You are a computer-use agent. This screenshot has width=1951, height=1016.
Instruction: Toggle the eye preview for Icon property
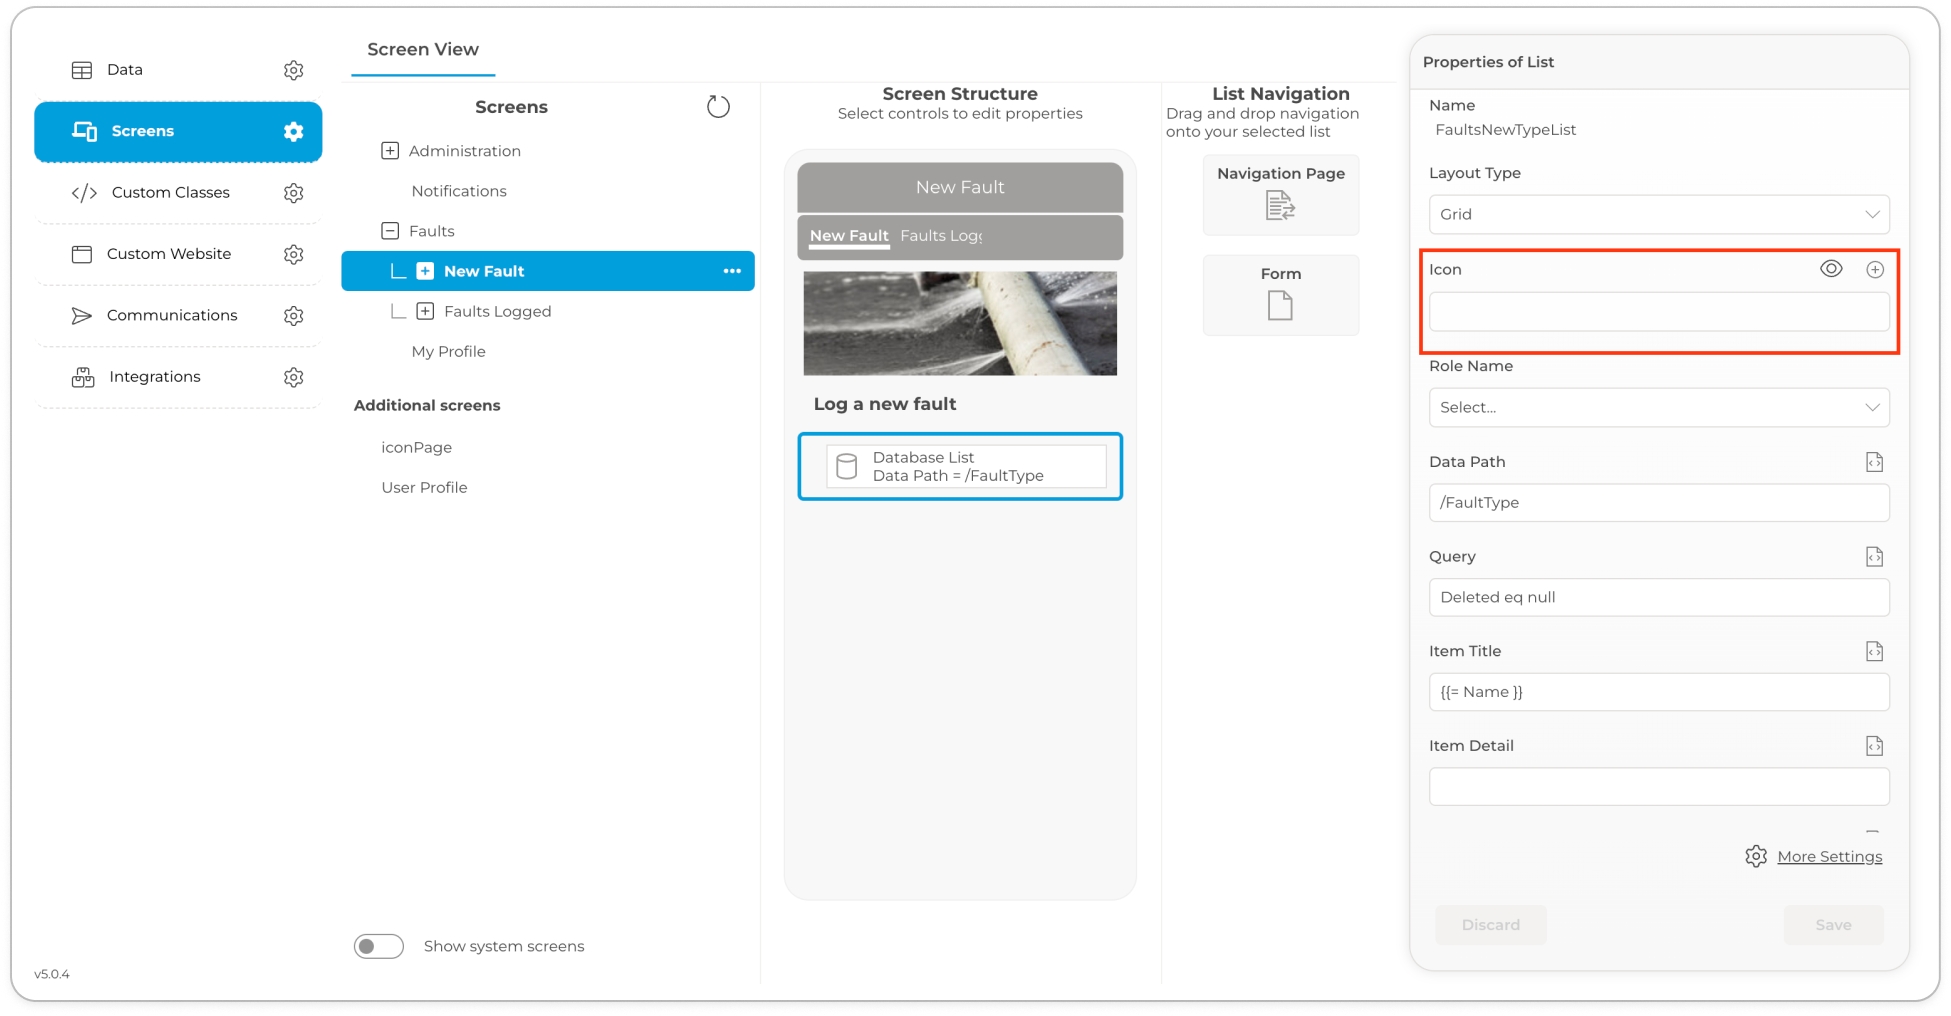[x=1831, y=269]
